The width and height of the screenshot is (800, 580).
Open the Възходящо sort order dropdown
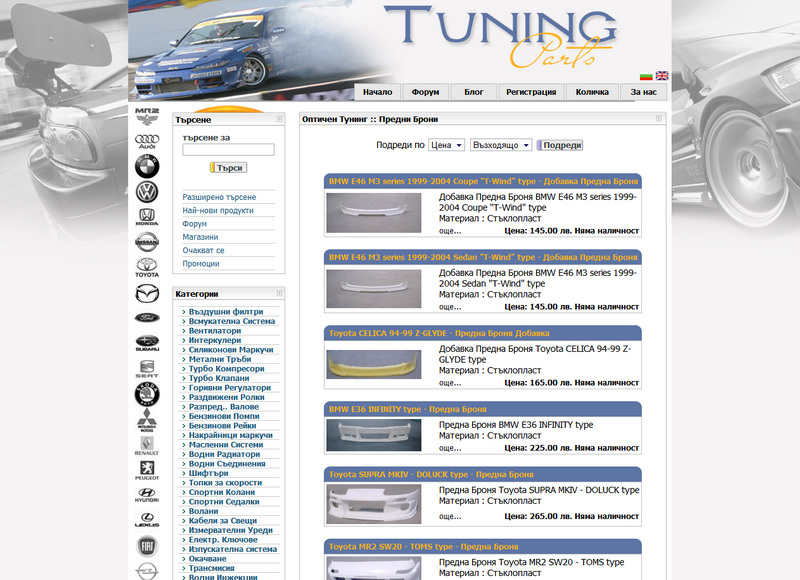[x=501, y=145]
